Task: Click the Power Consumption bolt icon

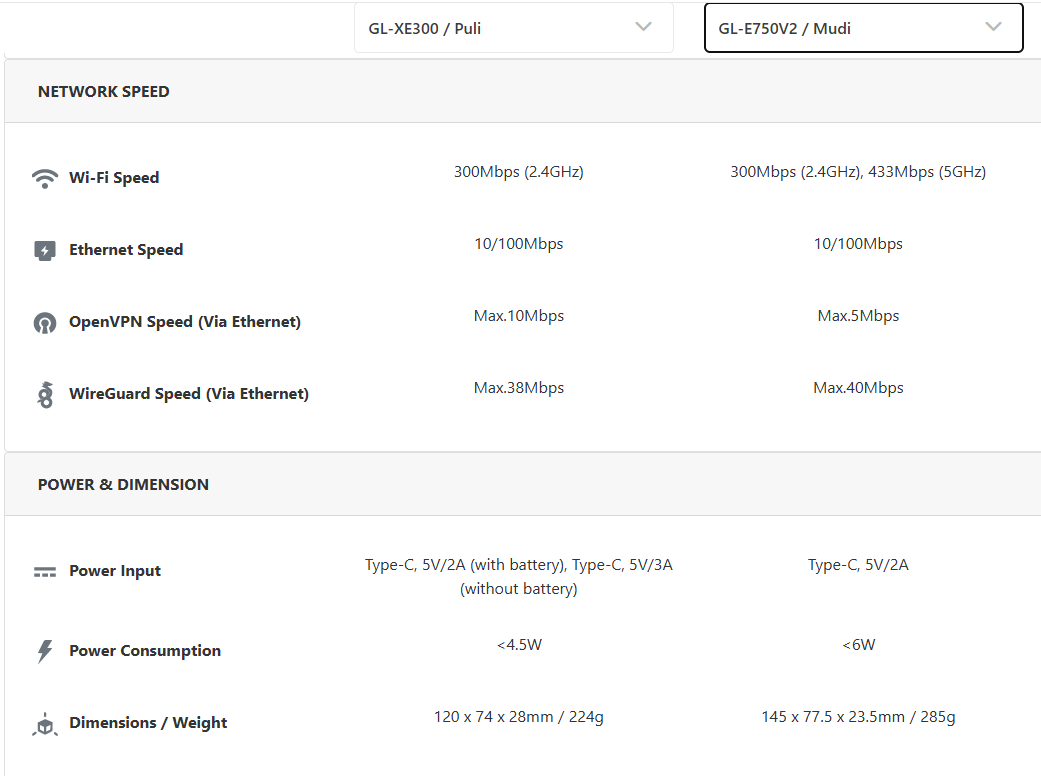Action: point(44,651)
